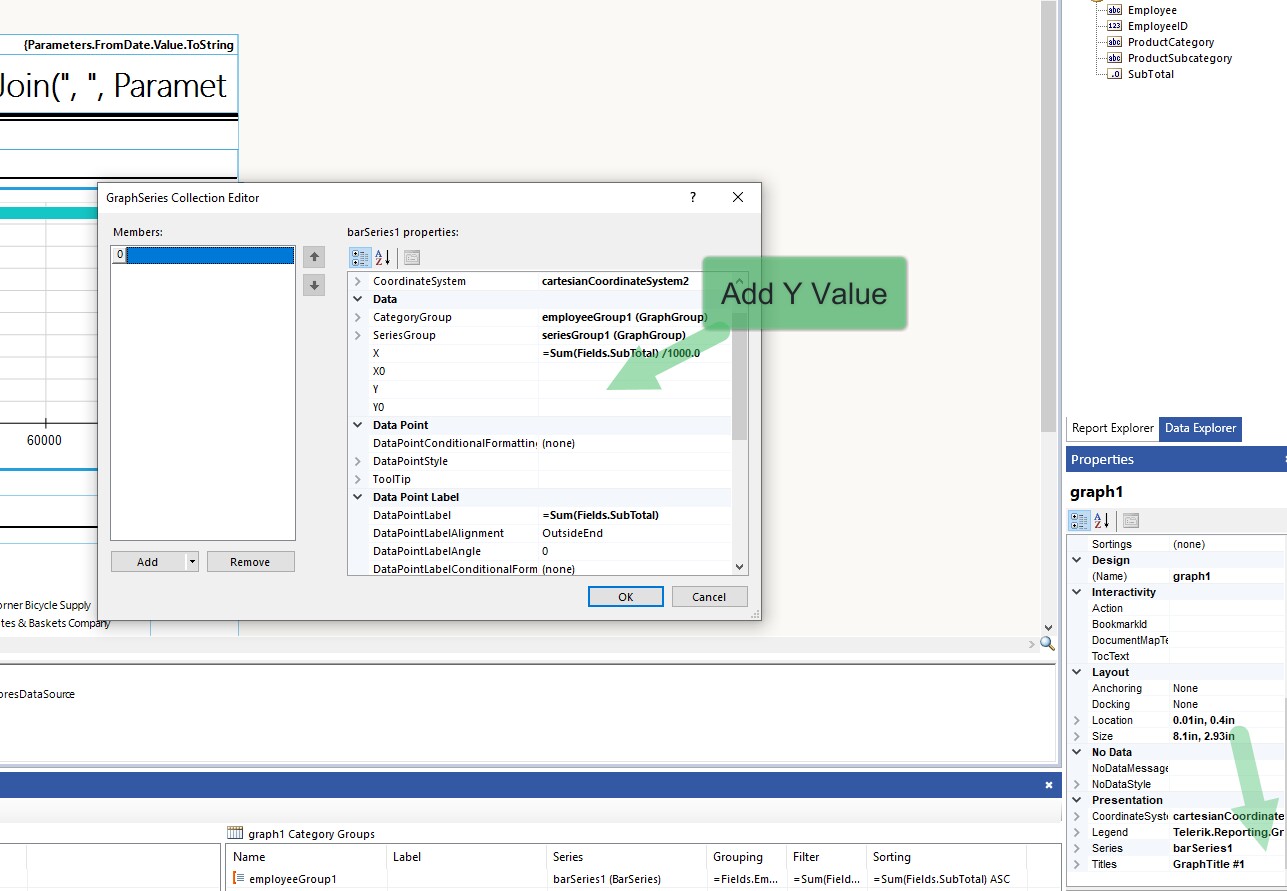
Task: Close the bottom group explorer panel
Action: pyautogui.click(x=1049, y=785)
